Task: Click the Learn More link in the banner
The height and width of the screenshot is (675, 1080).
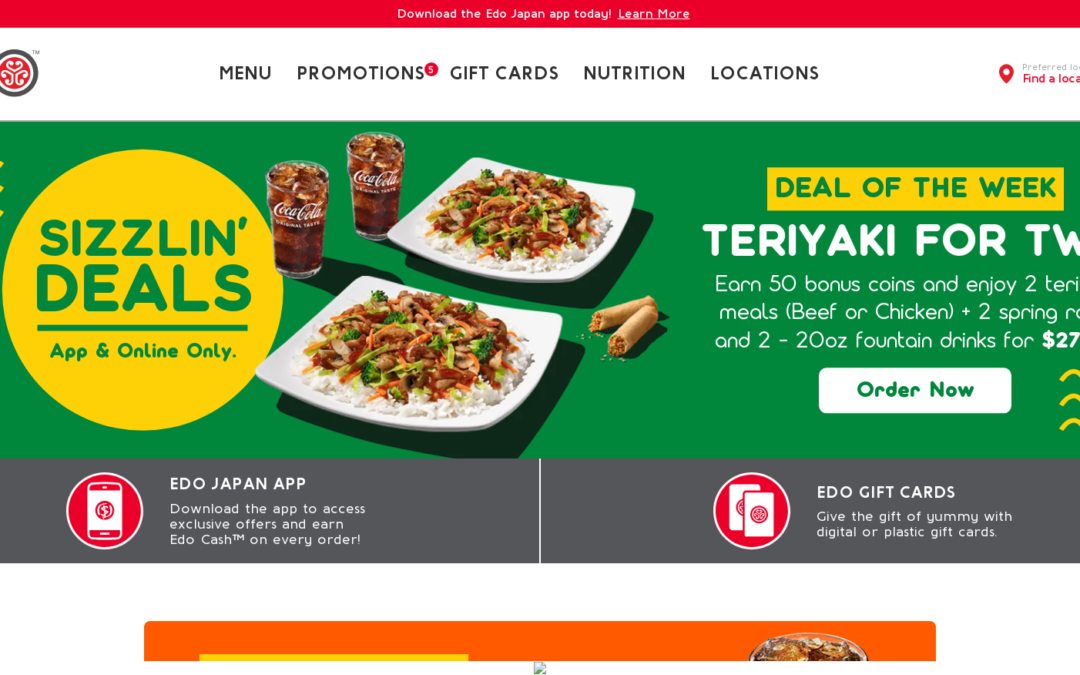Action: tap(654, 14)
